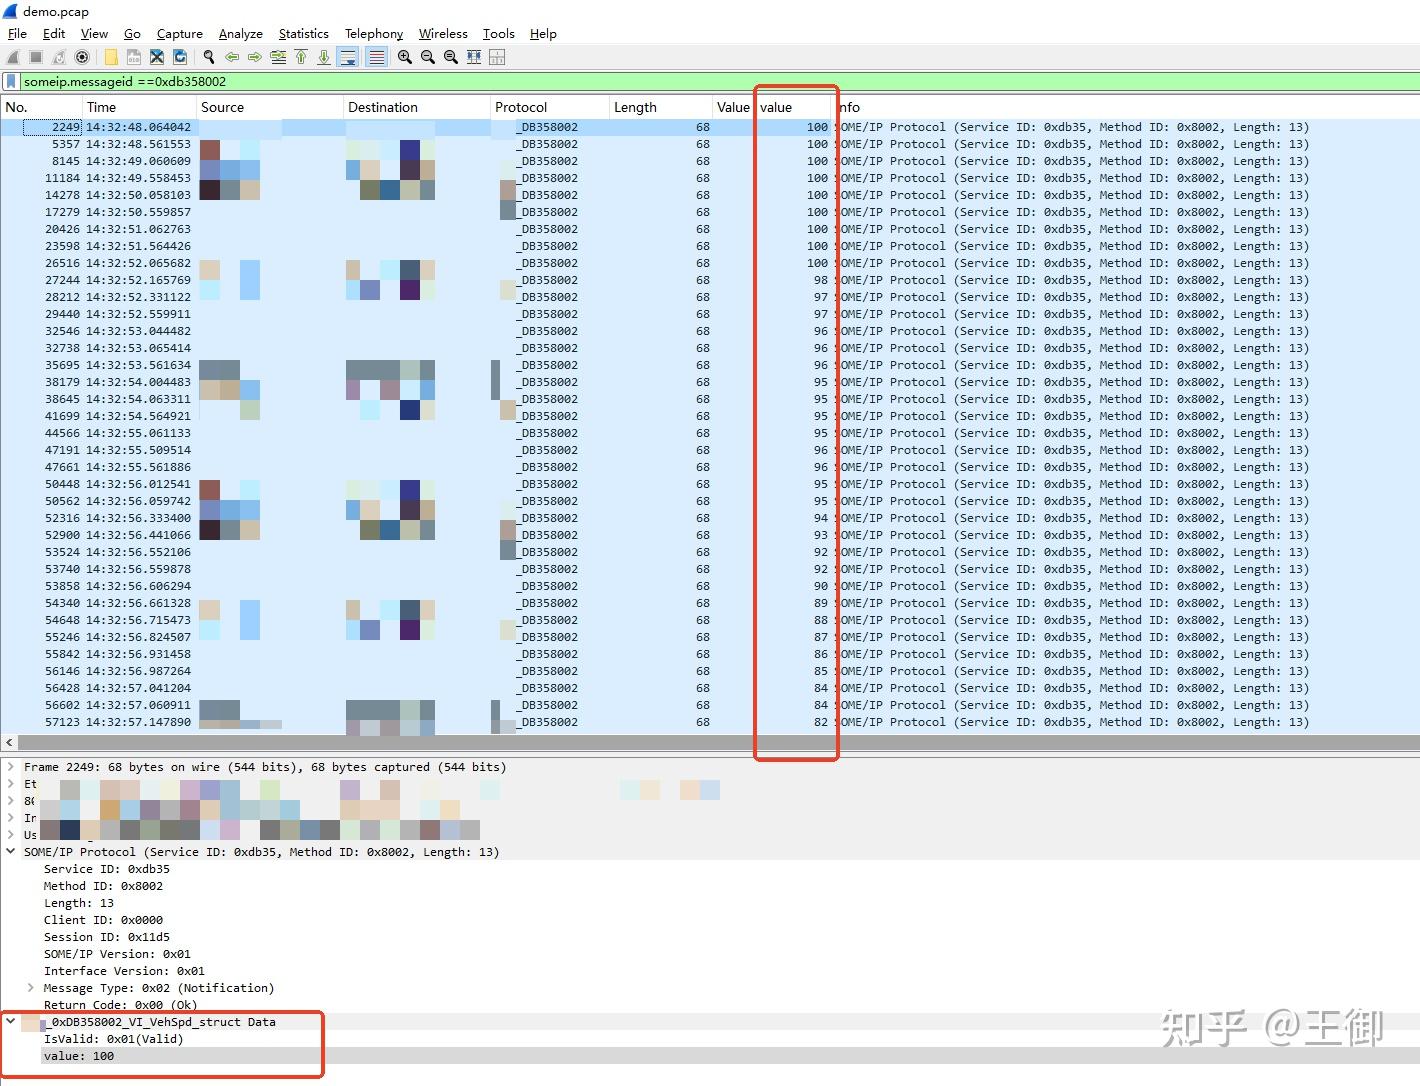Jump to the last packet with the down arrow
This screenshot has height=1086, width=1420.
pos(322,57)
